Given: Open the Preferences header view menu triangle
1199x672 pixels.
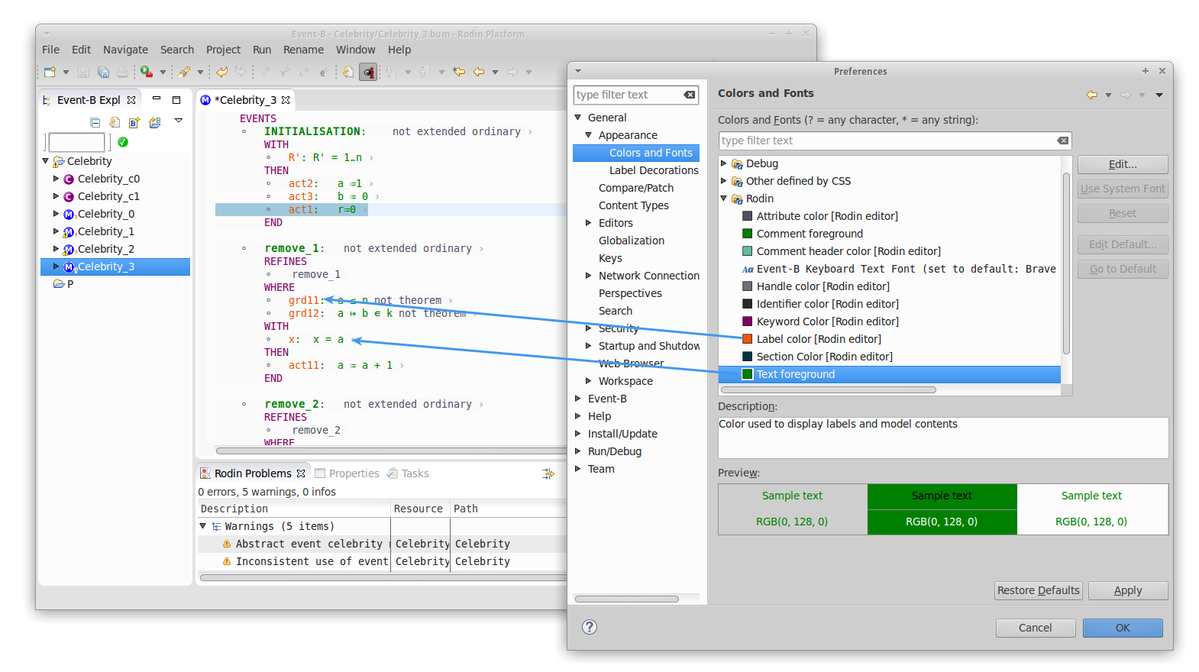Looking at the screenshot, I should click(x=1159, y=95).
